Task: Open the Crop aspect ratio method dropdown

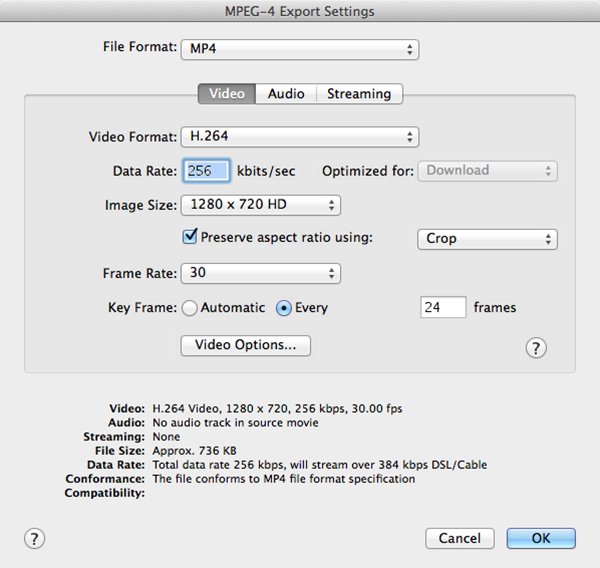Action: [x=486, y=239]
